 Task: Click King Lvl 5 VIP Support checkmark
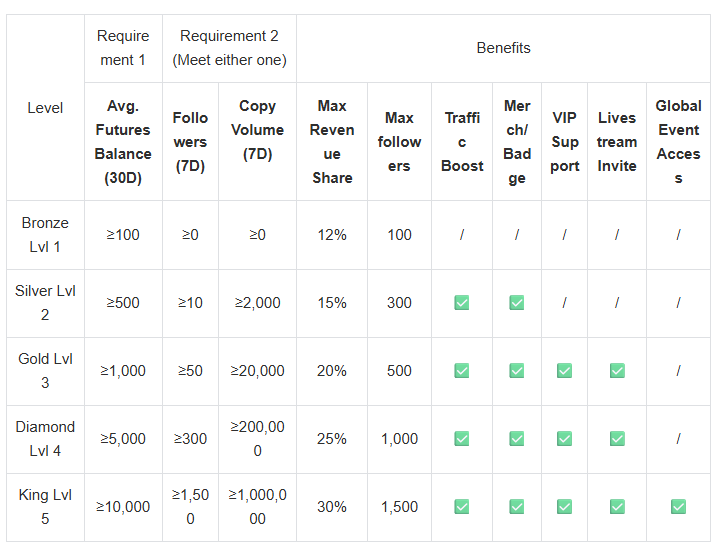point(564,507)
